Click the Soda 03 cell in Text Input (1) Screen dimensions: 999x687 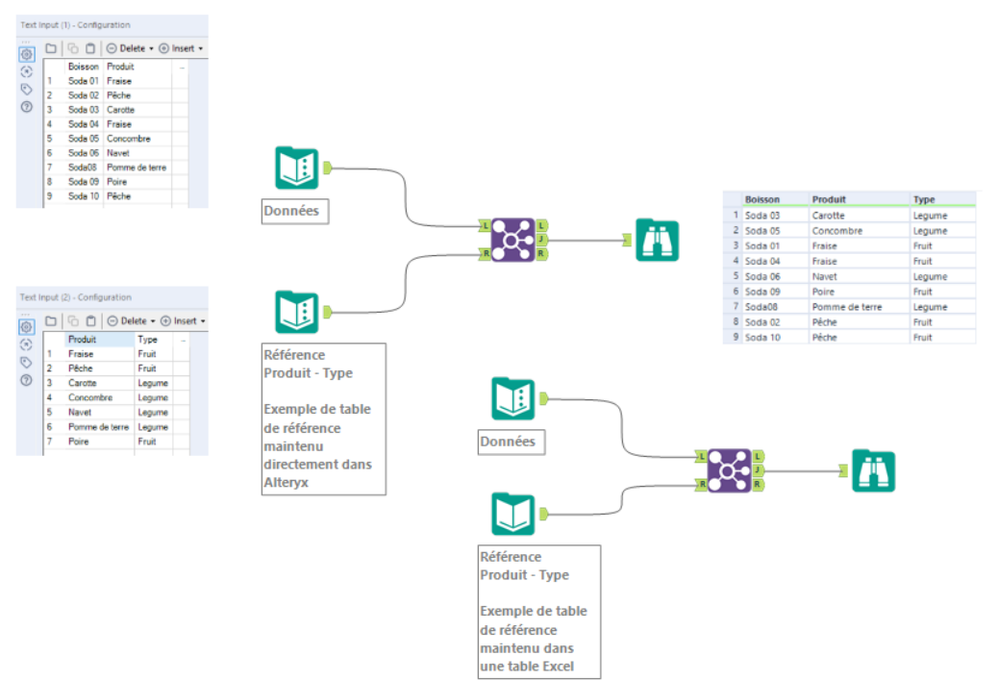coord(83,110)
